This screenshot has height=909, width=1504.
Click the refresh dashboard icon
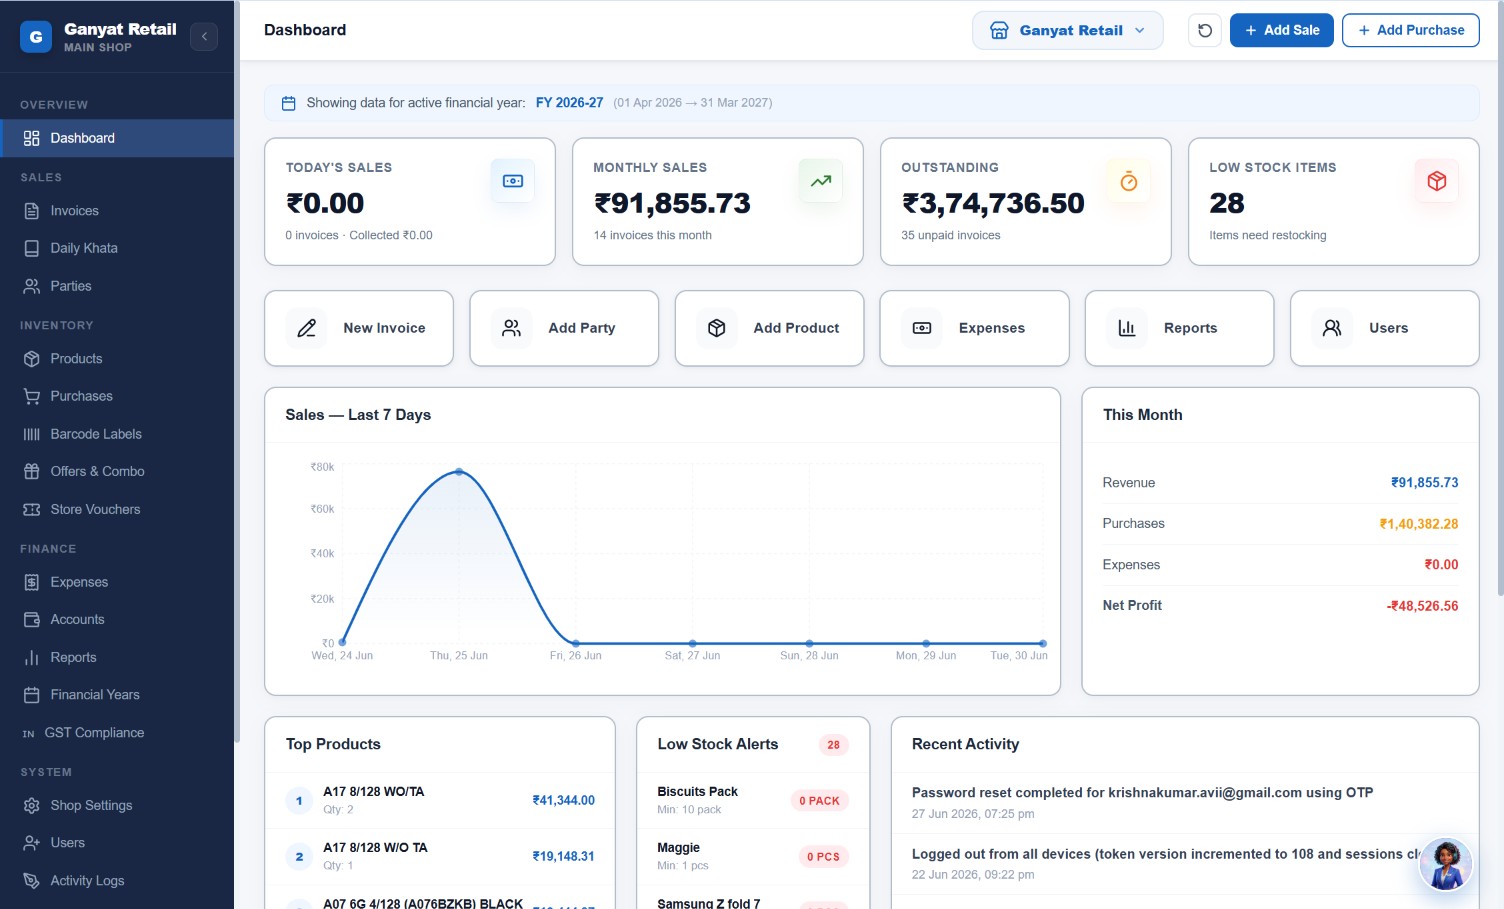point(1205,30)
